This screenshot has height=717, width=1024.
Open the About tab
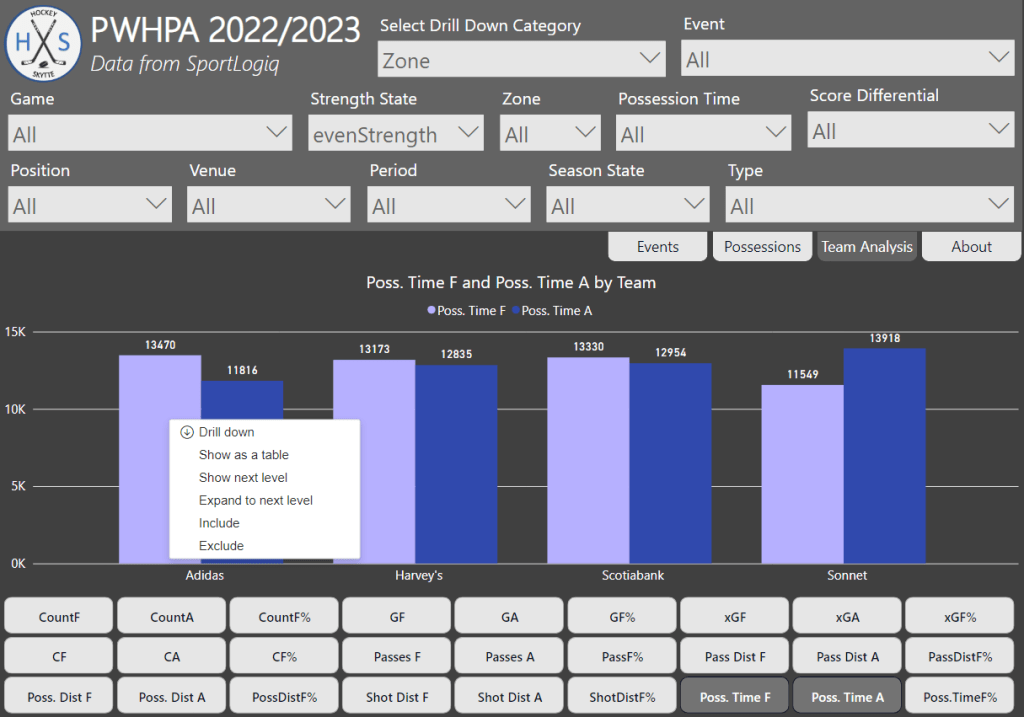(971, 247)
